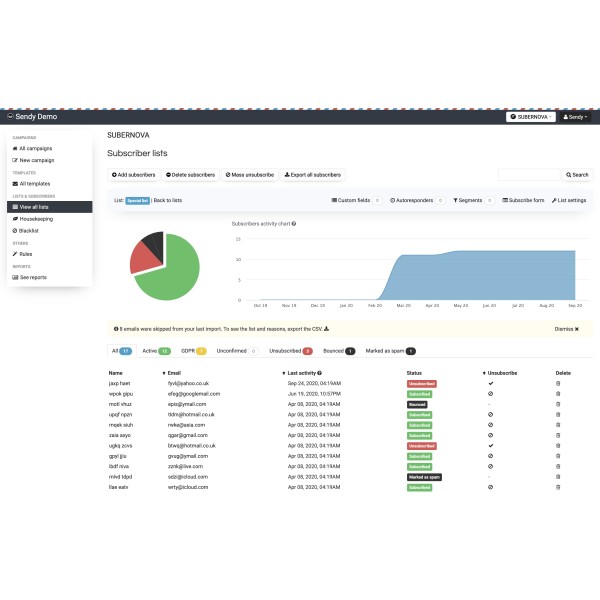600x600 pixels.
Task: Open the SUBERNOVA brand dropdown
Action: coord(530,117)
